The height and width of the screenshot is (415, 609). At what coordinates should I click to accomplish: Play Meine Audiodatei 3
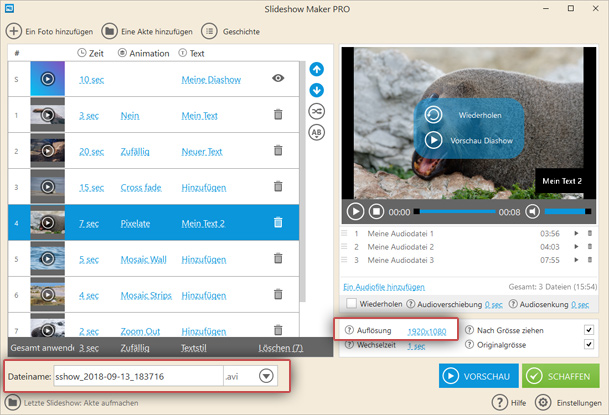(576, 260)
